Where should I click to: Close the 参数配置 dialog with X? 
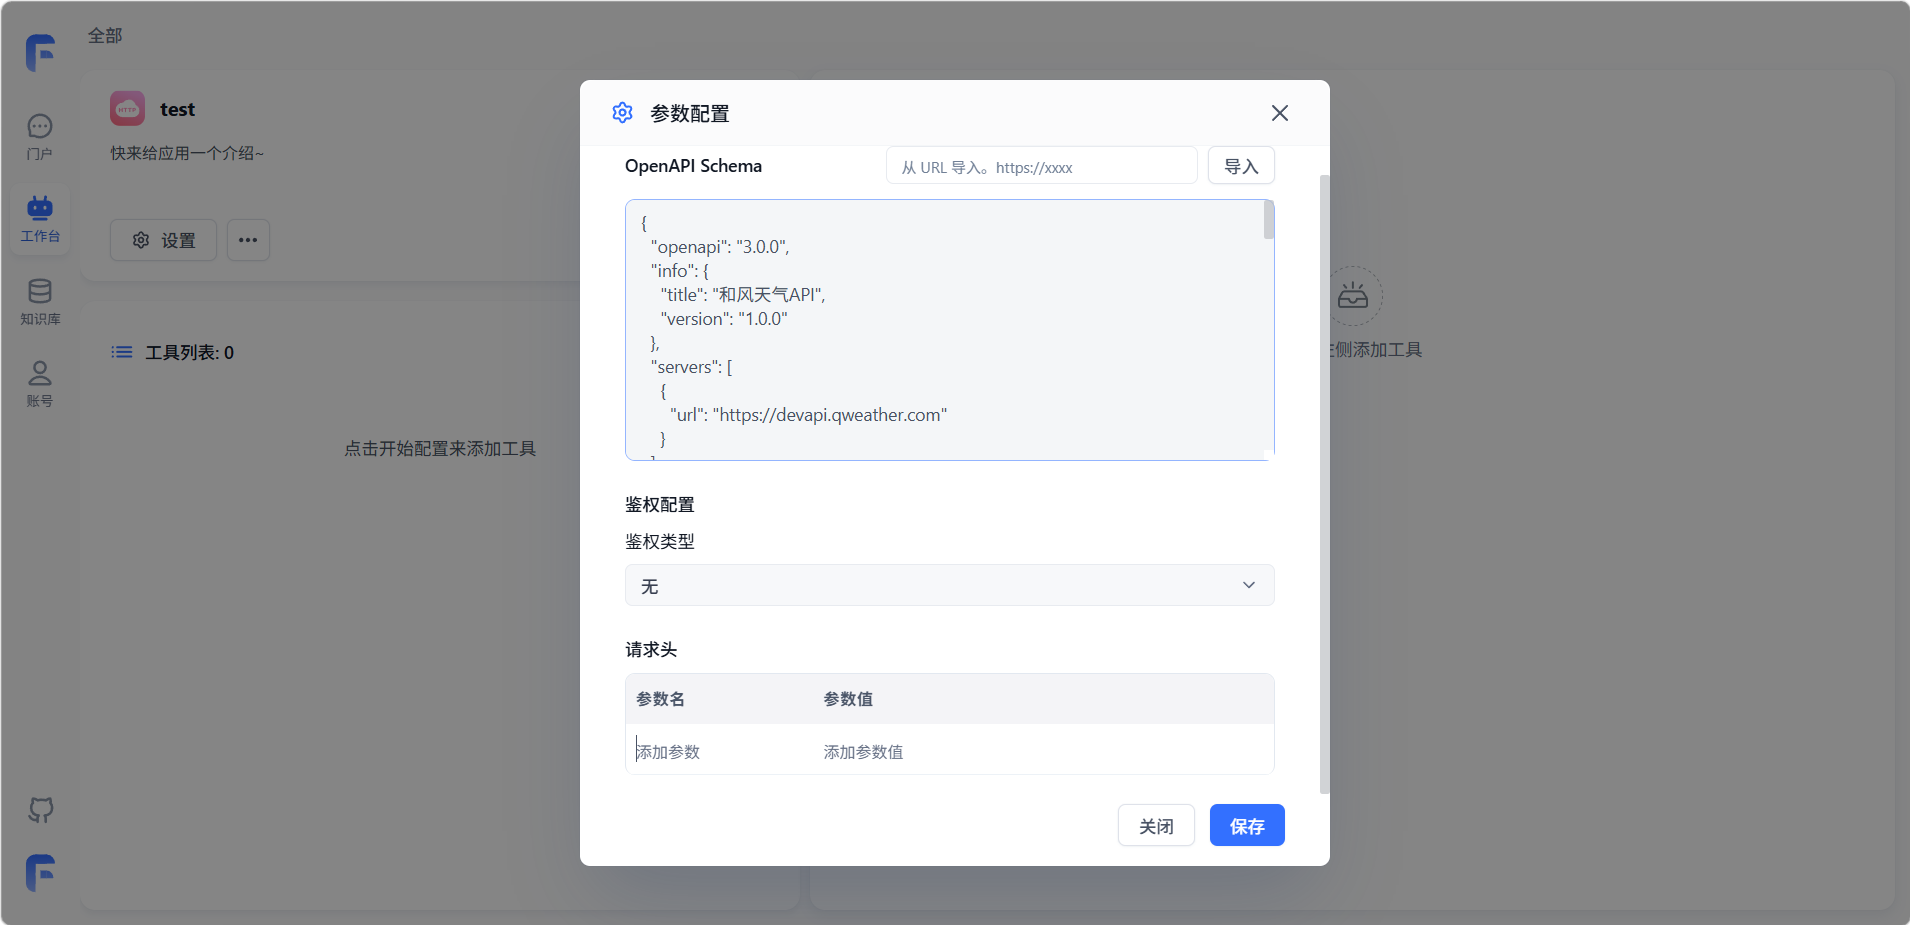pos(1279,113)
